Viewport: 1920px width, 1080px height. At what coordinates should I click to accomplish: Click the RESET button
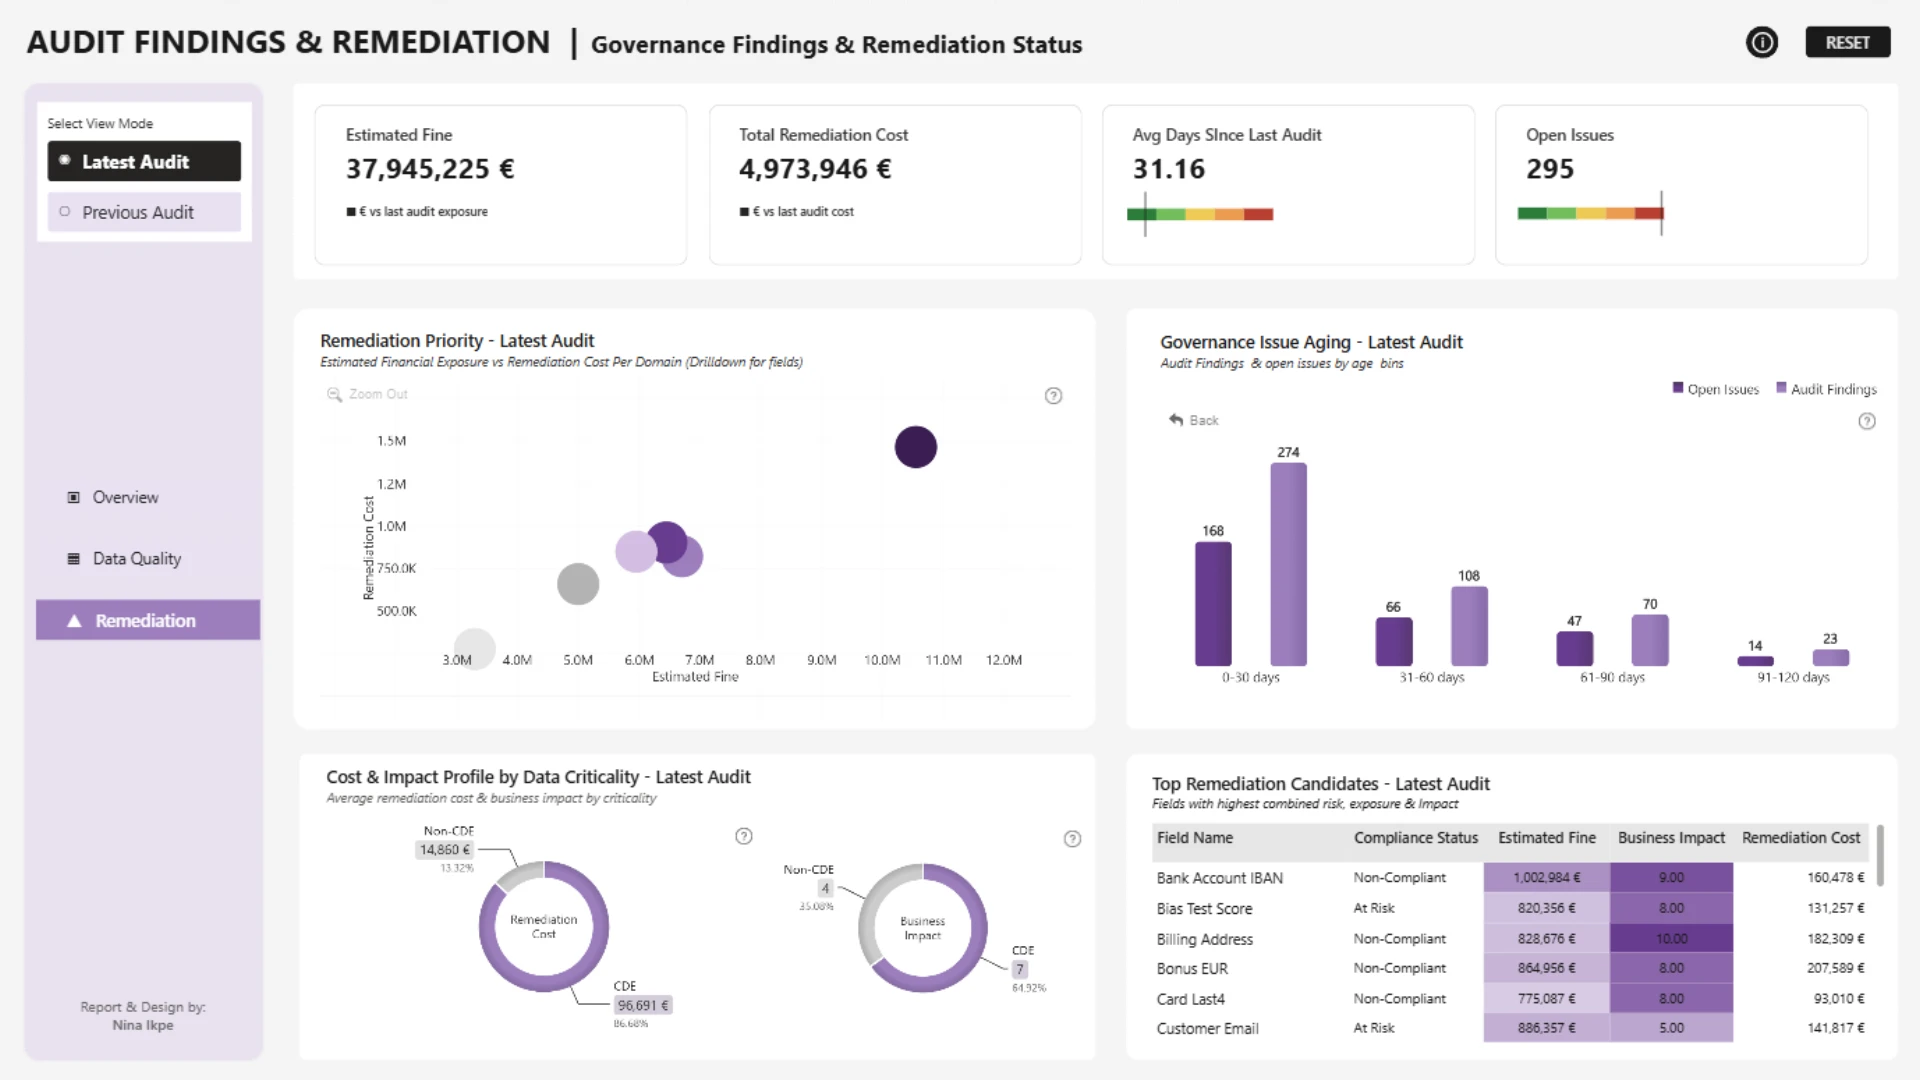click(1847, 43)
